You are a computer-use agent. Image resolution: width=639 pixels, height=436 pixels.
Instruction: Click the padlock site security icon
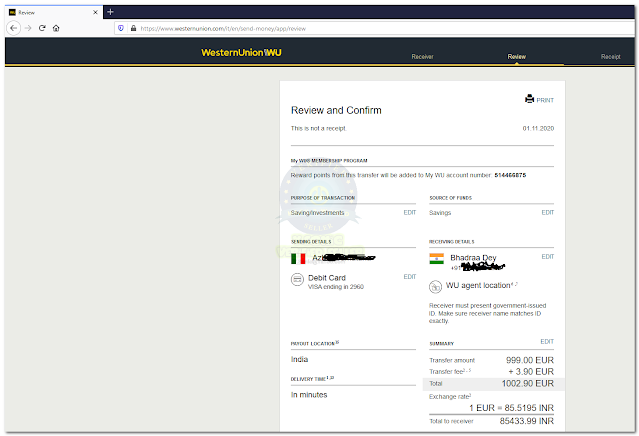click(133, 28)
